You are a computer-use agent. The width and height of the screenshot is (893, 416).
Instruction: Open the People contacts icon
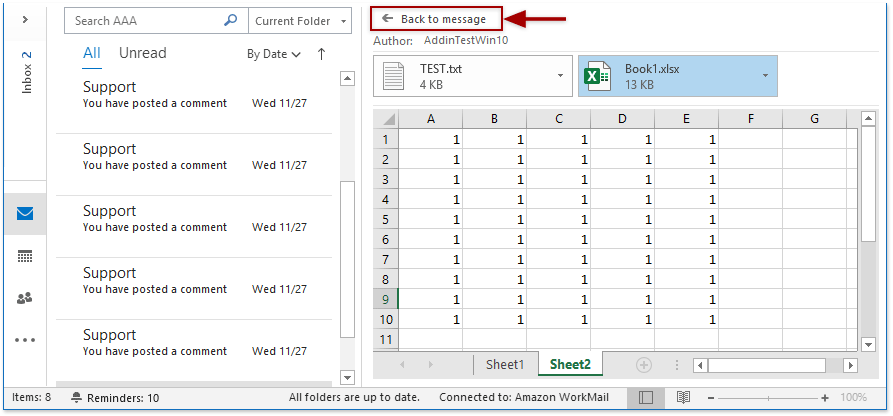(25, 298)
